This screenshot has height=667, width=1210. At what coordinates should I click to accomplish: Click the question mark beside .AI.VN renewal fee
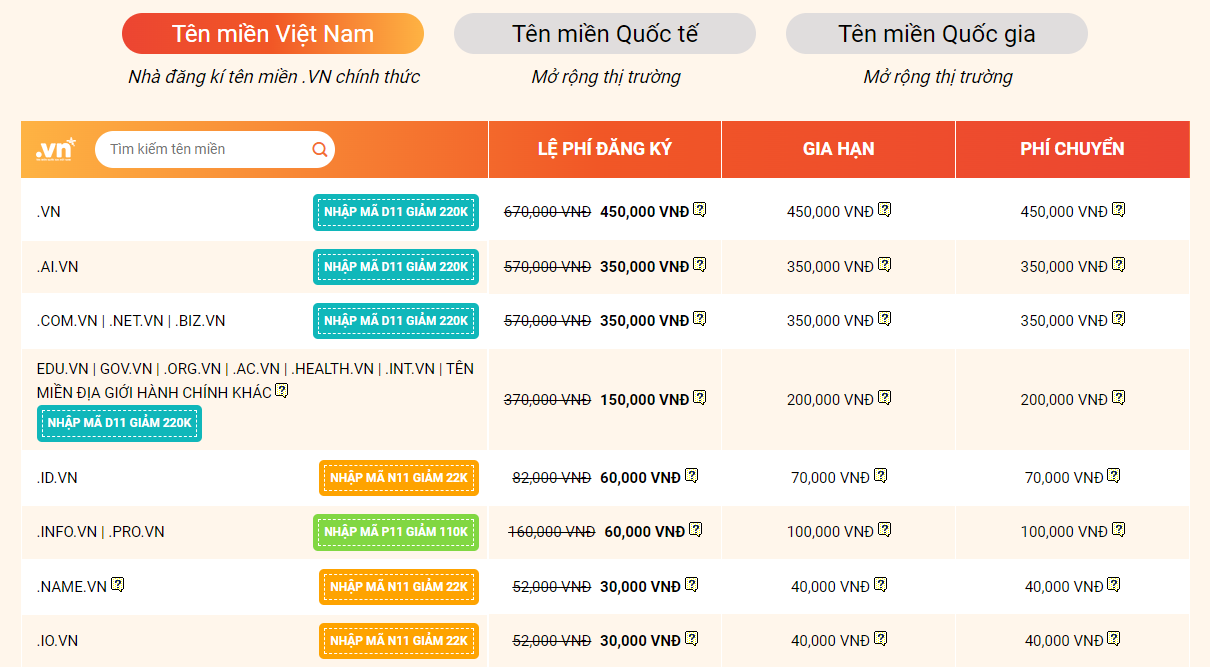884,265
